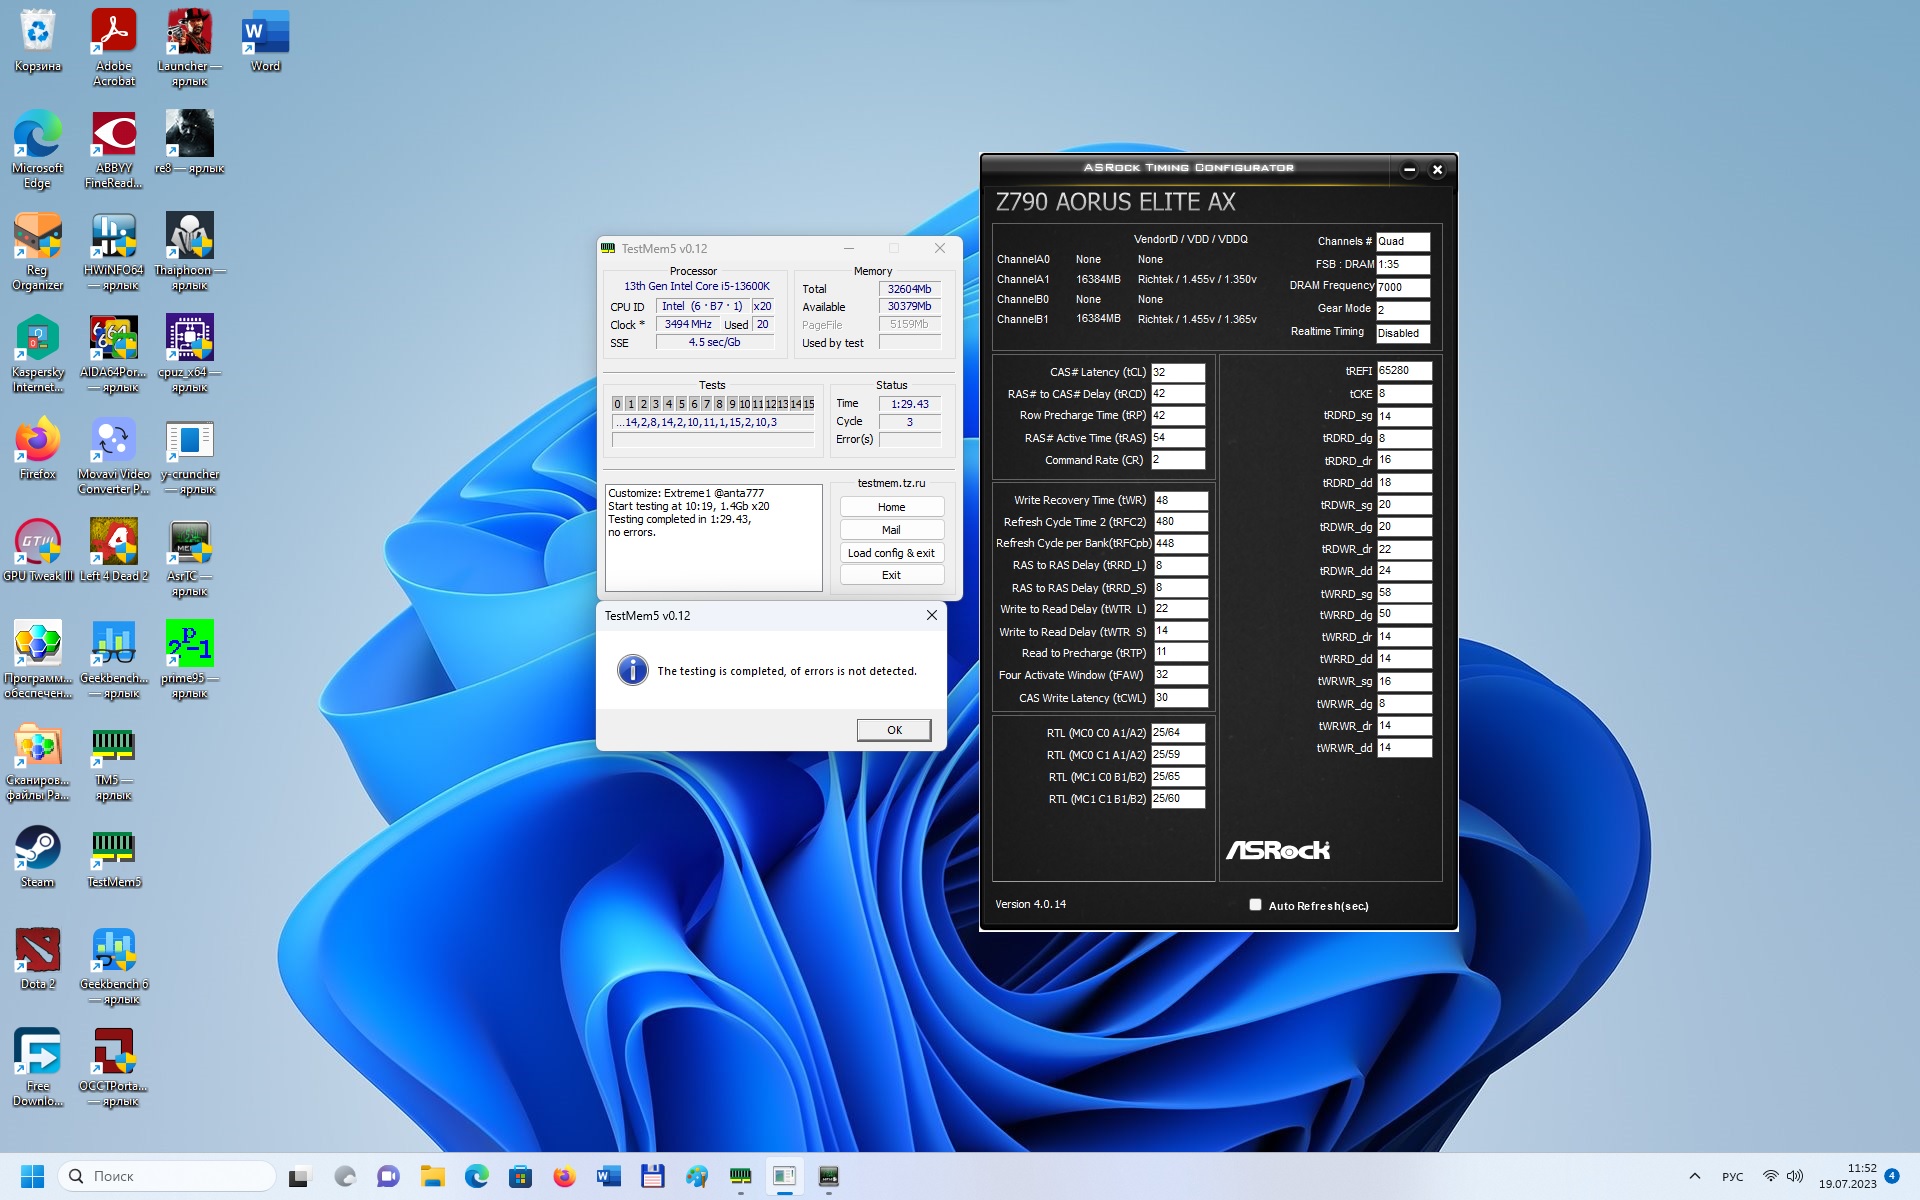Open the y-cruncher shortcut icon

[x=189, y=441]
